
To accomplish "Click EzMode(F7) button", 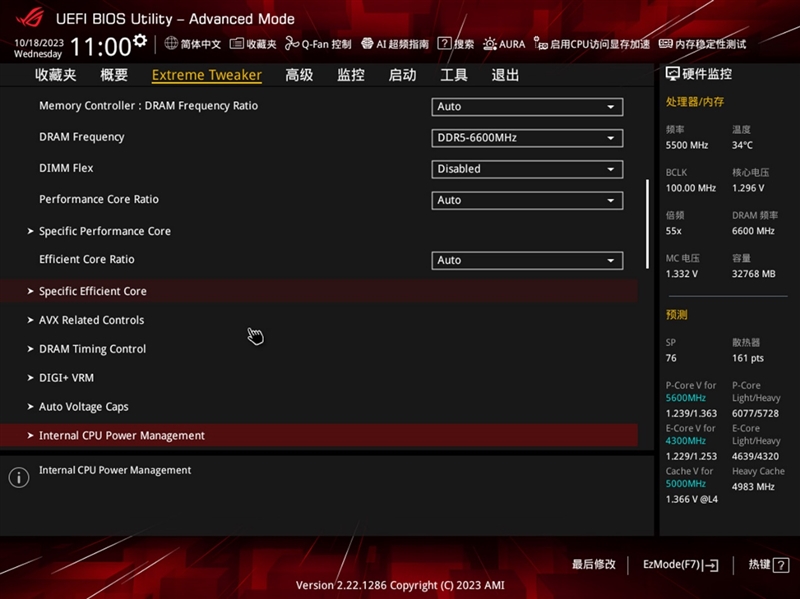I will click(x=681, y=564).
